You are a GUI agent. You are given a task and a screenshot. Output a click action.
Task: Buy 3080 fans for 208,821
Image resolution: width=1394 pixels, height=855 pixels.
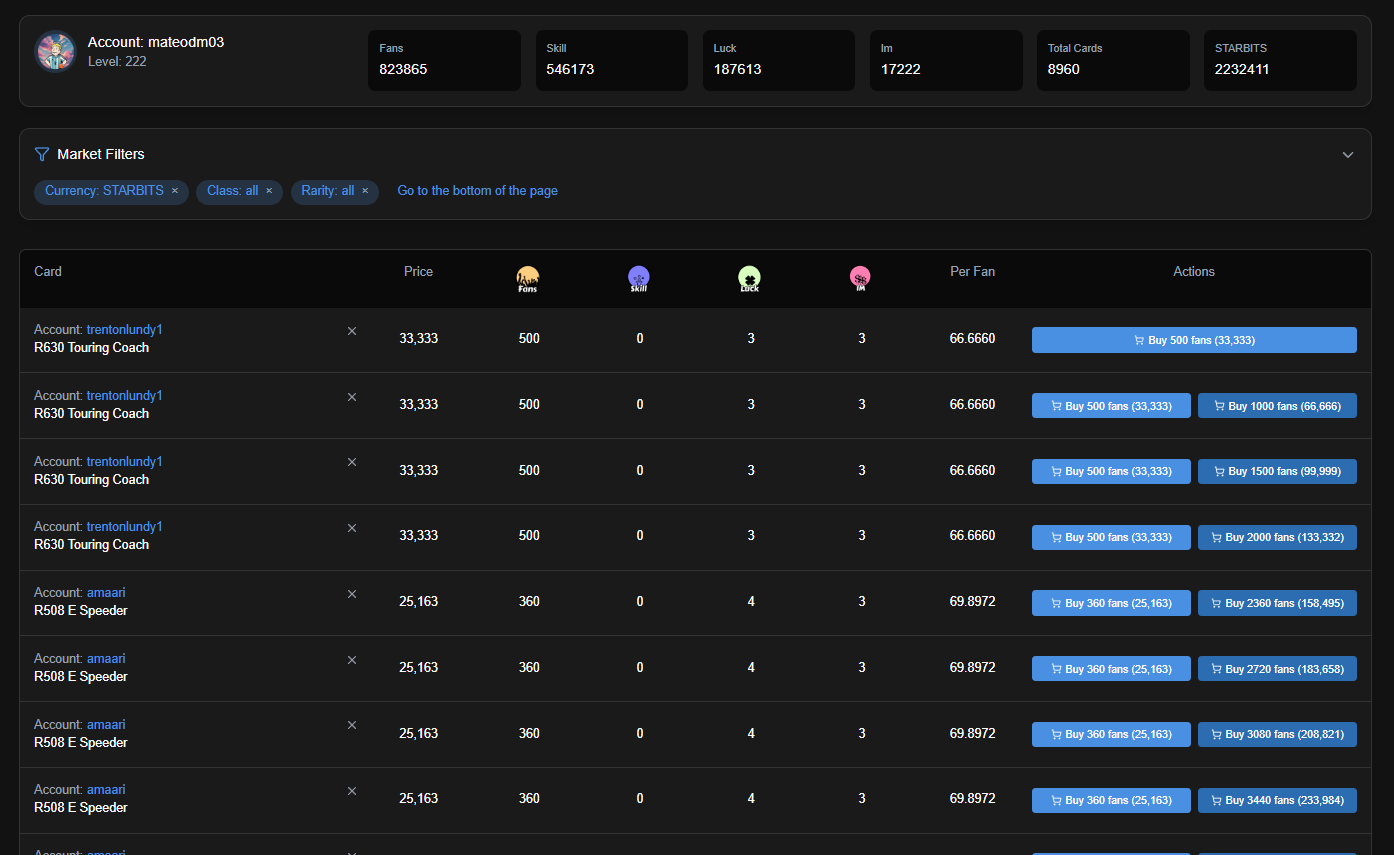(x=1277, y=734)
